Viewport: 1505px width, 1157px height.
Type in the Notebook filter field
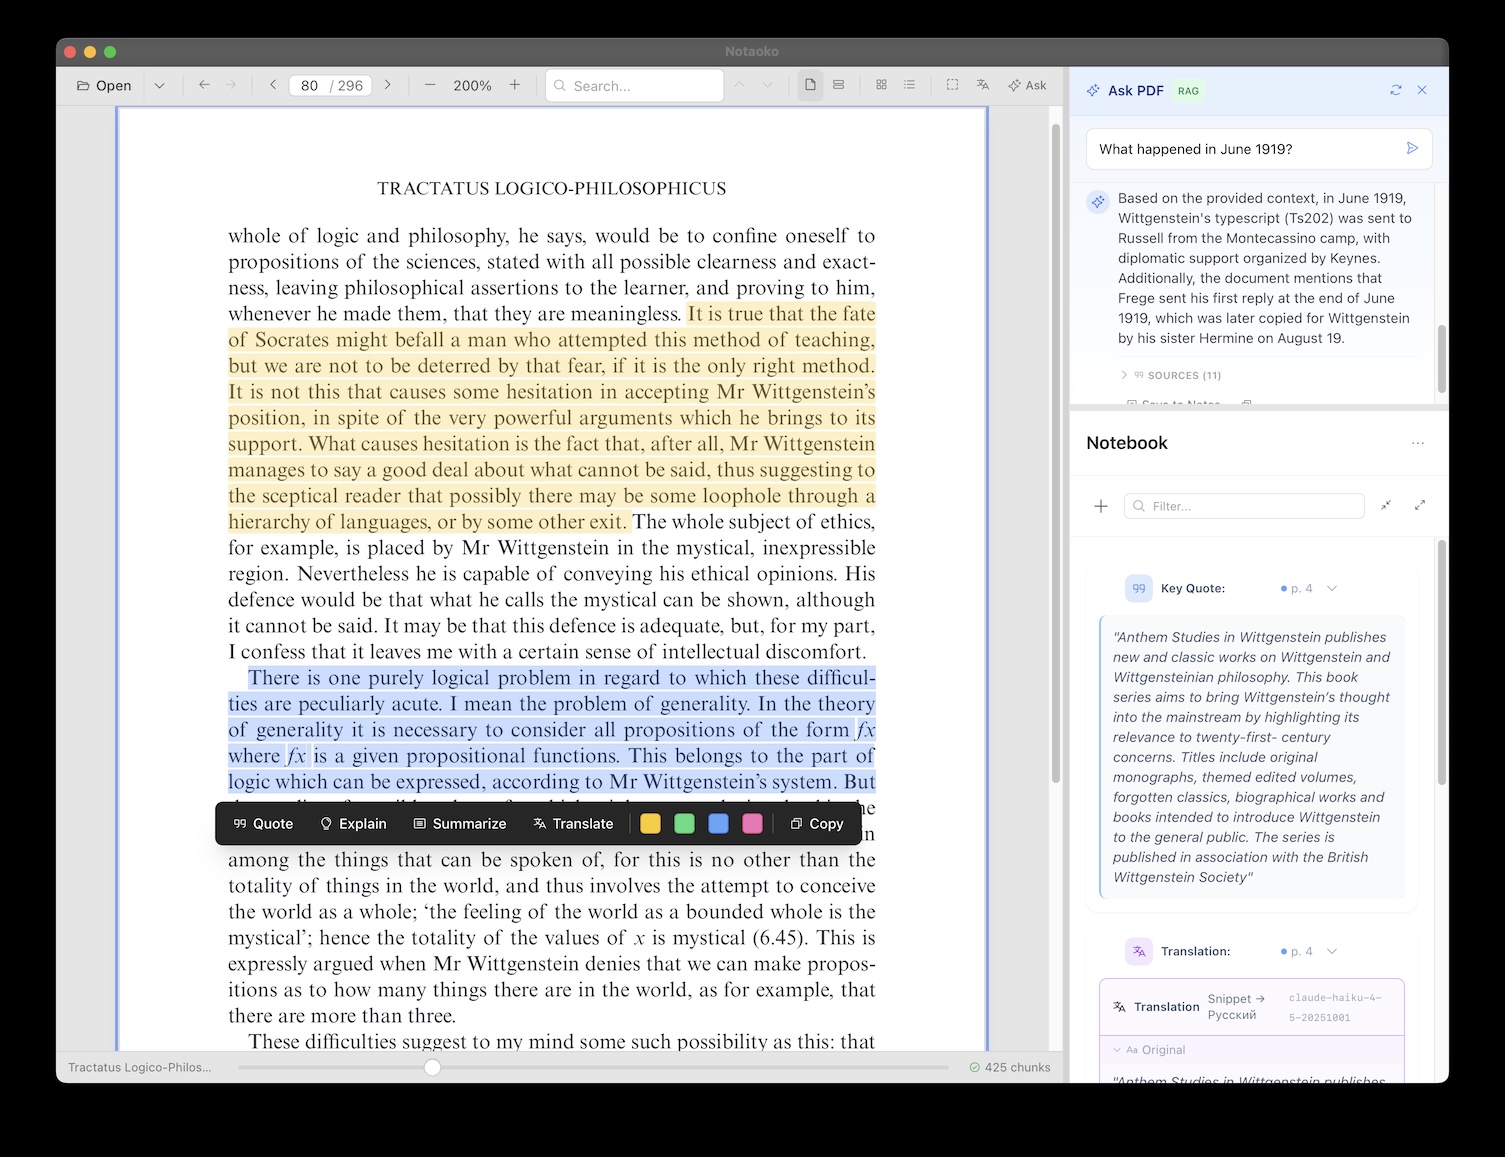1243,506
